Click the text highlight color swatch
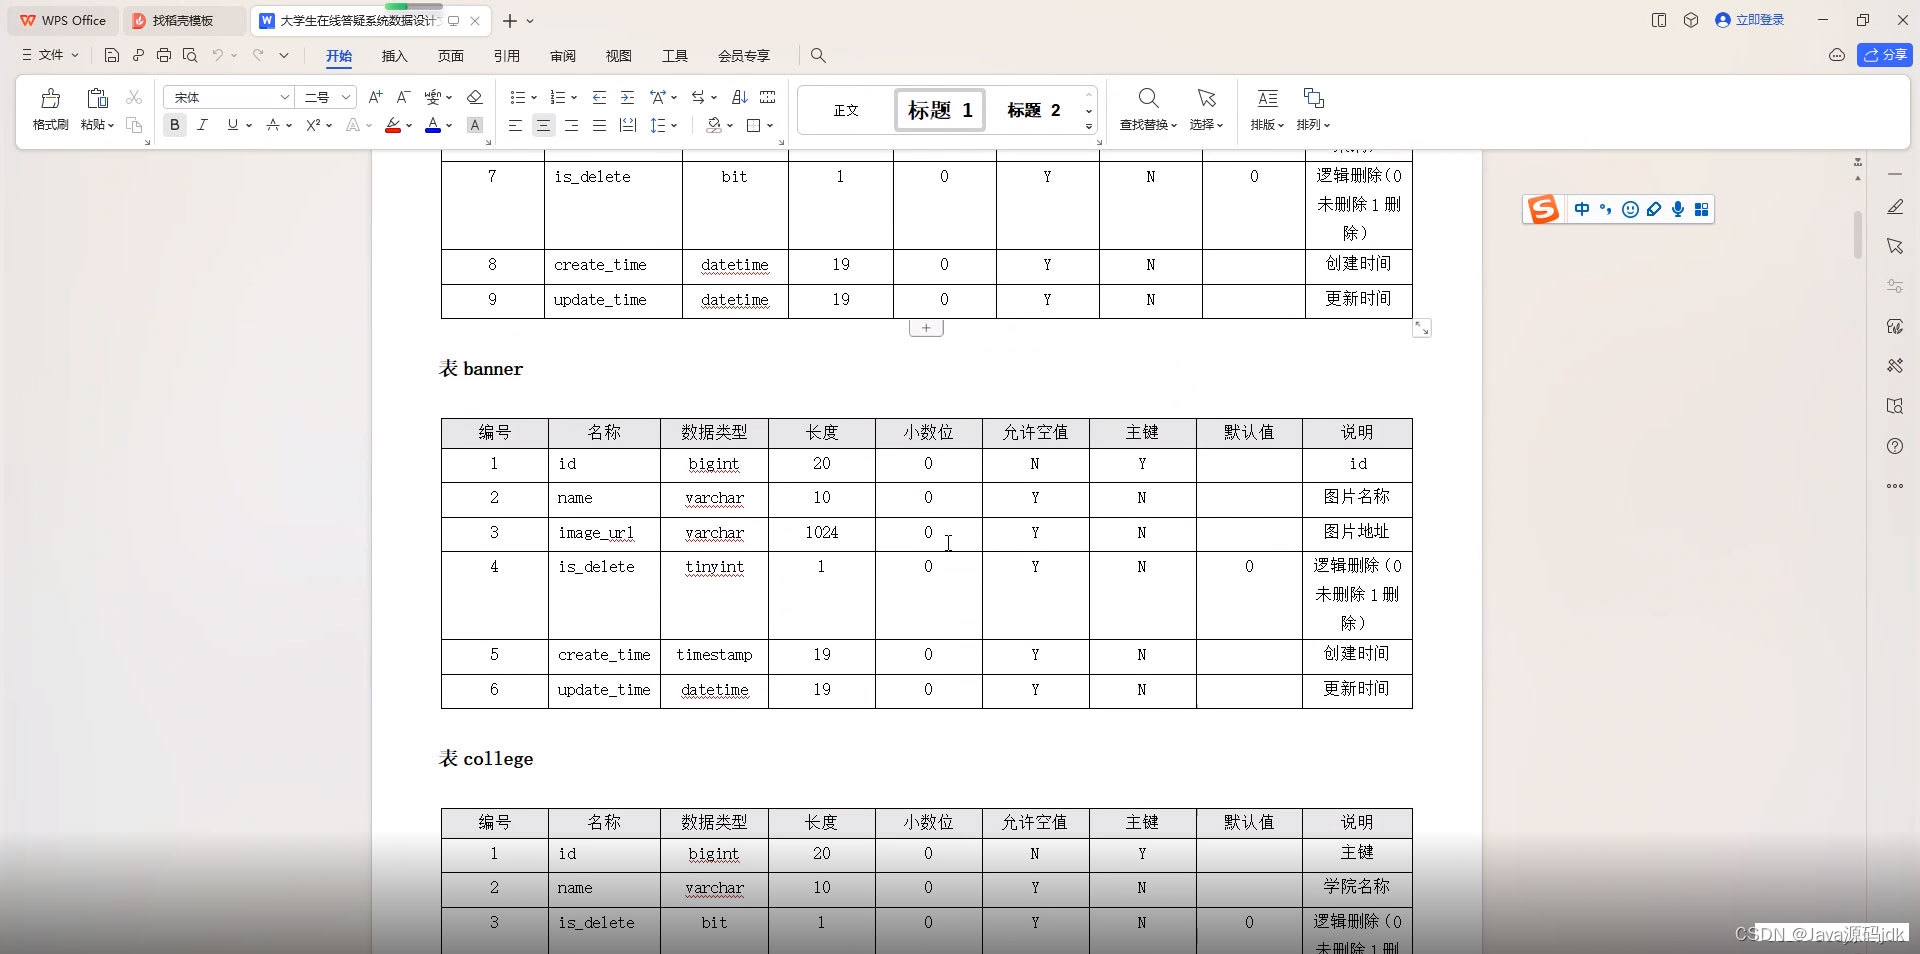 393,125
